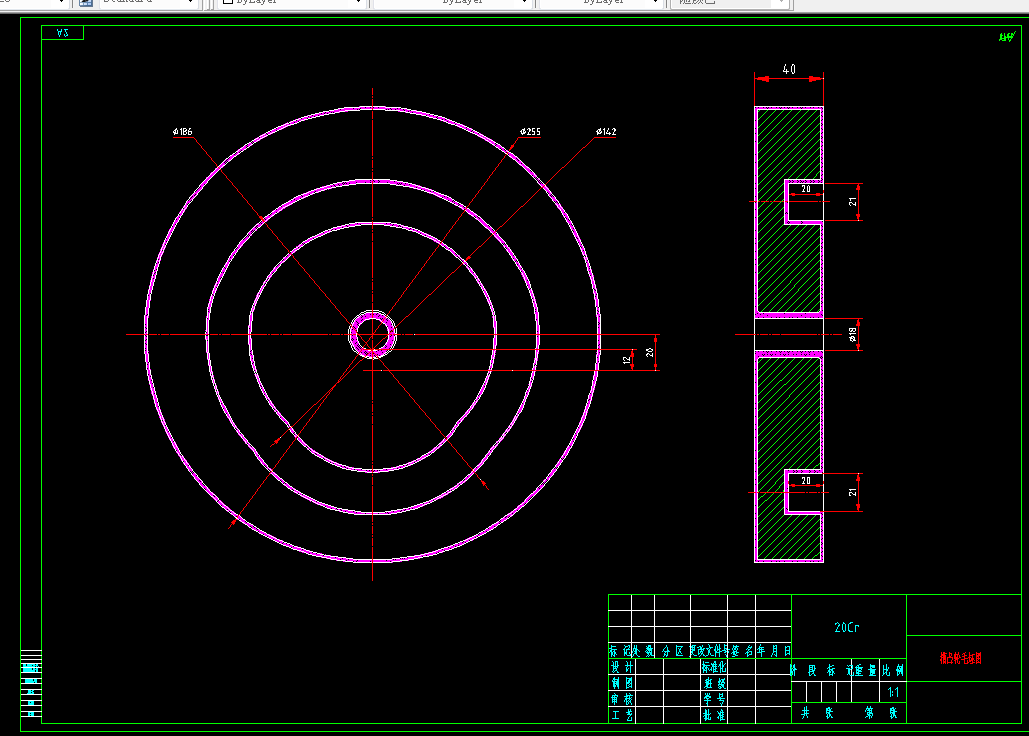Select the 批准 cell in title block
Viewport: 1029px width, 736px height.
tap(713, 715)
